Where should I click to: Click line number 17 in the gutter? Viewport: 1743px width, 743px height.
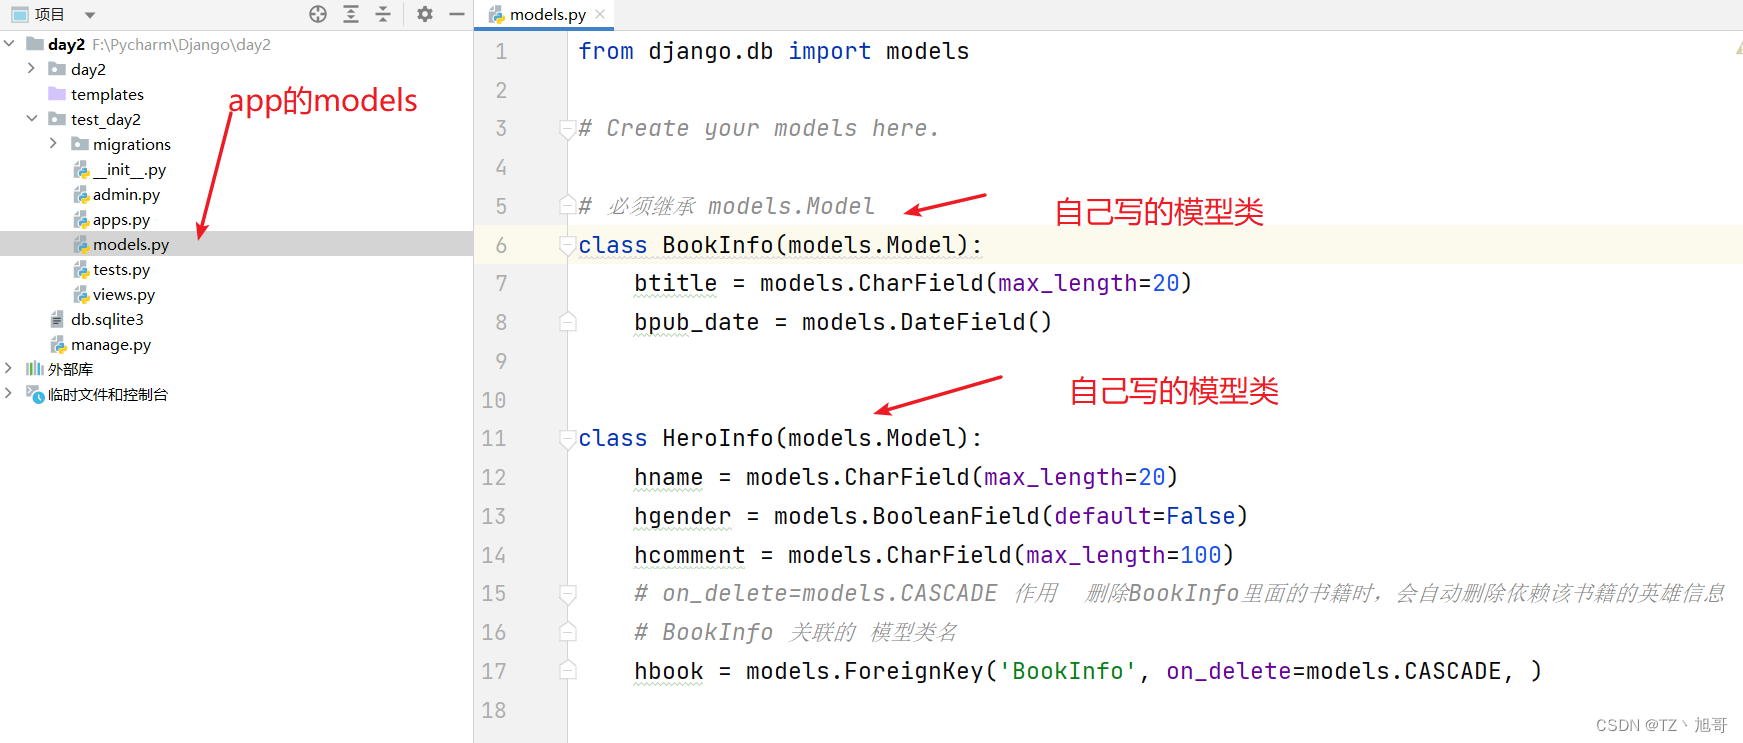pyautogui.click(x=494, y=671)
